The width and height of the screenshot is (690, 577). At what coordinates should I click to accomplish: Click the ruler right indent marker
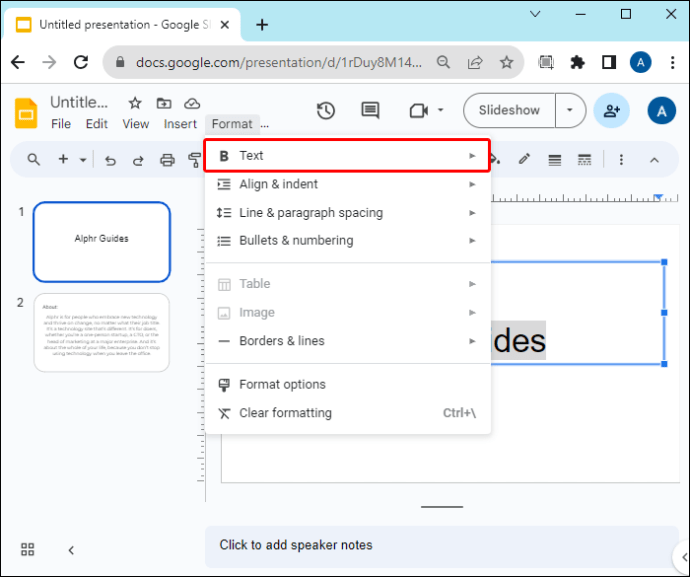click(658, 197)
